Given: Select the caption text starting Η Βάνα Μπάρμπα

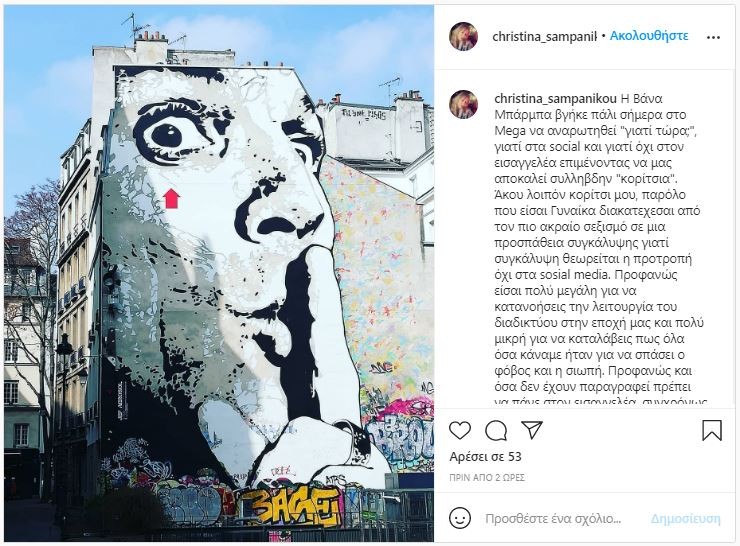Looking at the screenshot, I should point(599,251).
